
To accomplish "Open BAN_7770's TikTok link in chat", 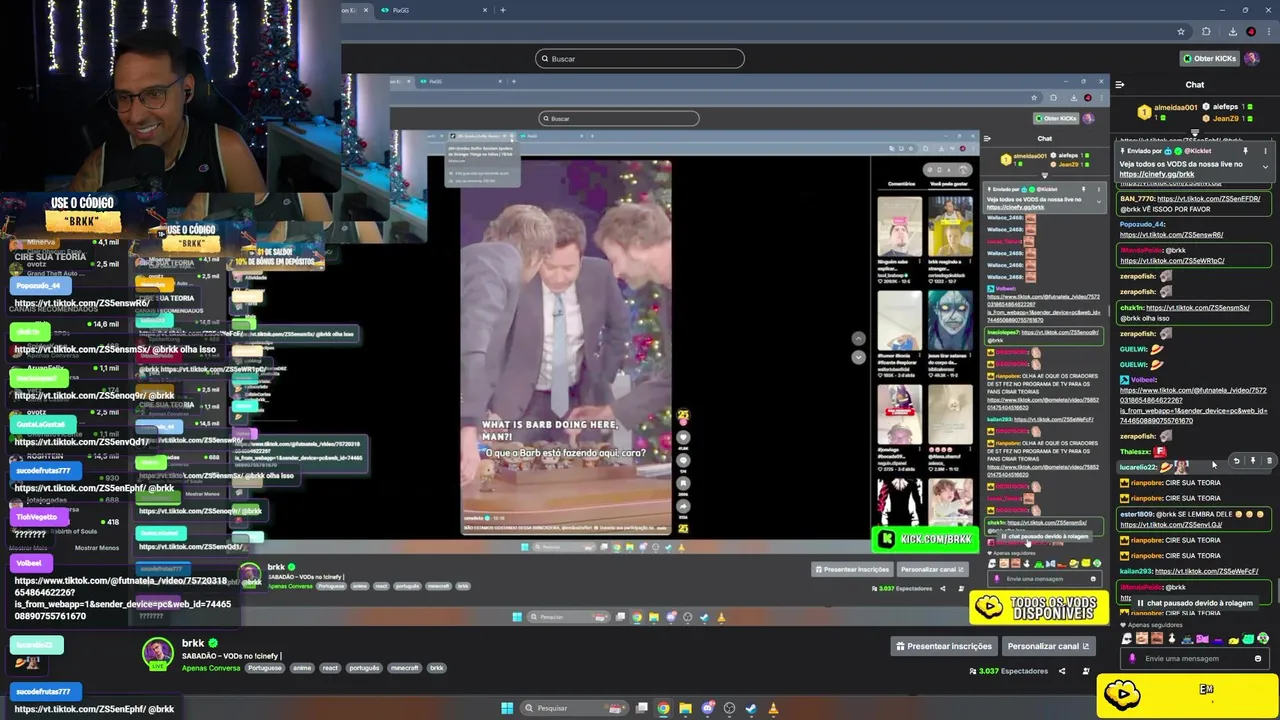I will tap(1208, 199).
